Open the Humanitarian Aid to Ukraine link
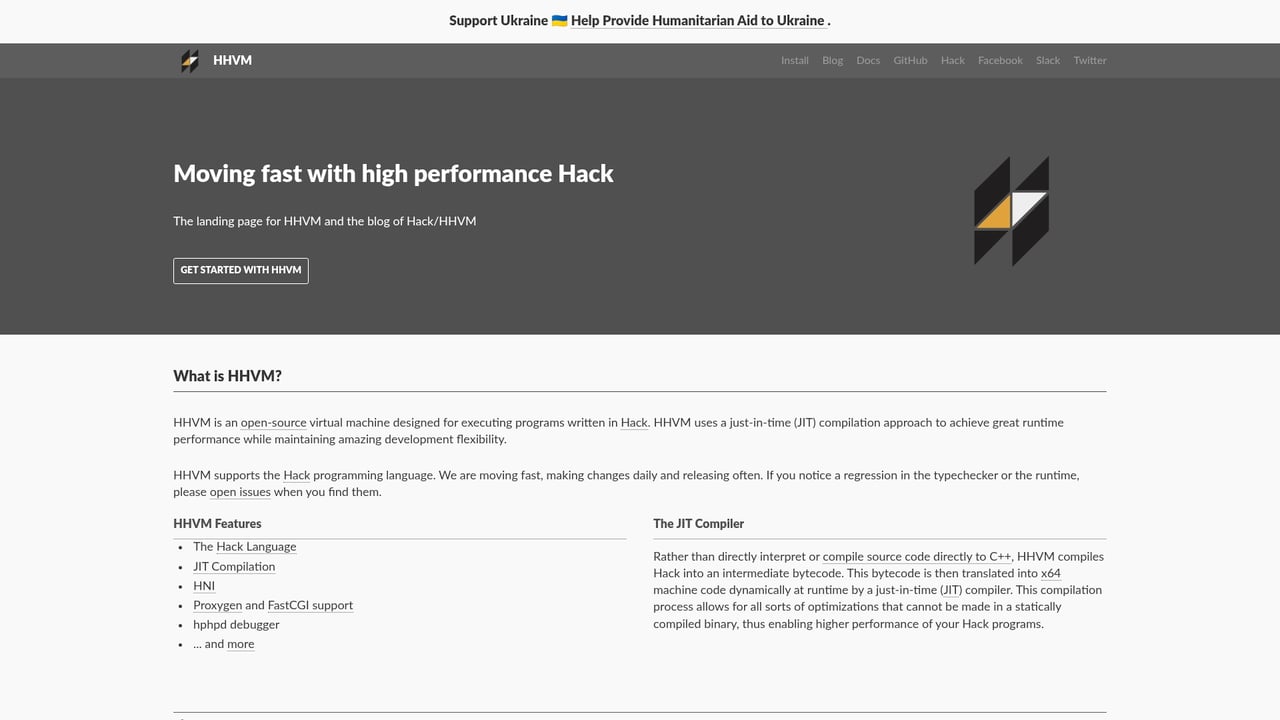Screen dimensions: 1280x720 click(x=696, y=20)
